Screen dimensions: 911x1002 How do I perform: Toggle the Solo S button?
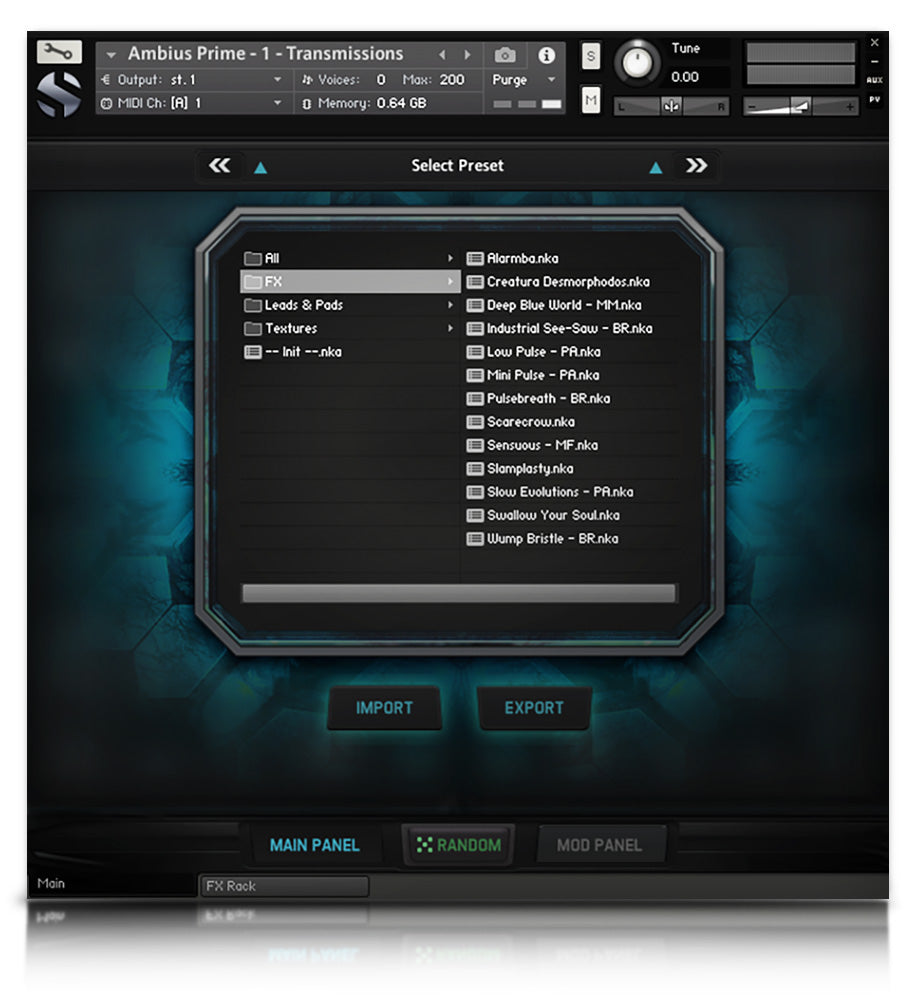(x=591, y=57)
